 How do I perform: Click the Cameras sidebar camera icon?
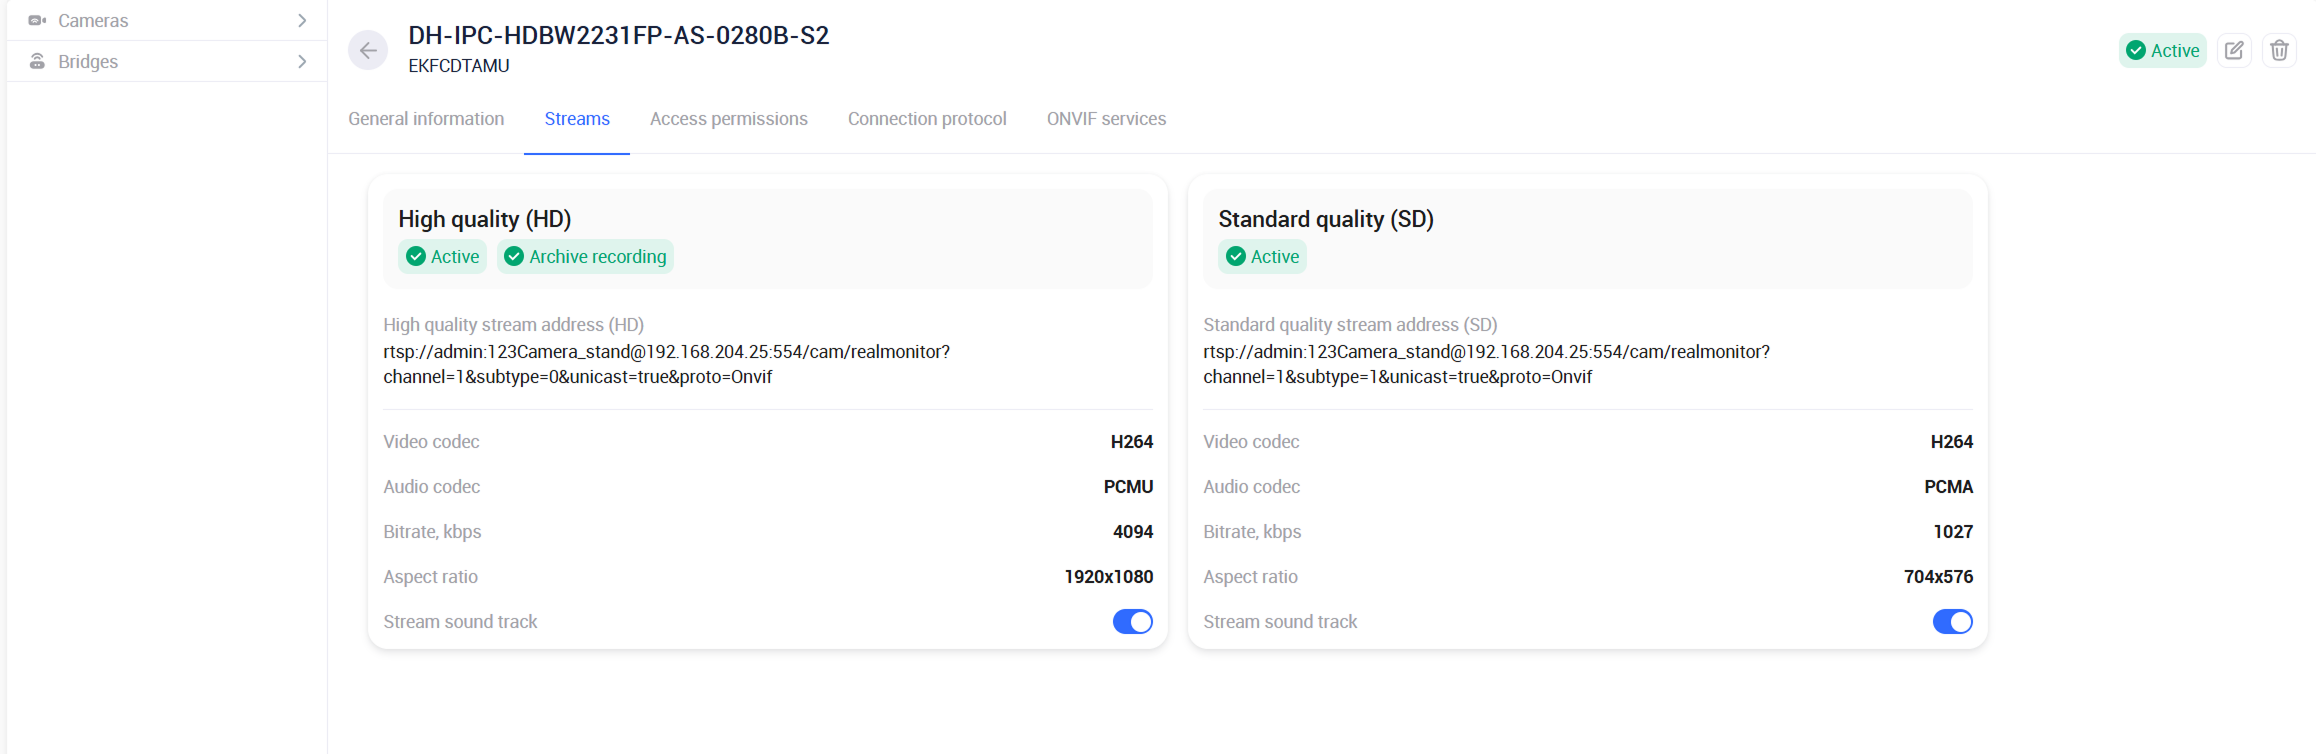[37, 20]
